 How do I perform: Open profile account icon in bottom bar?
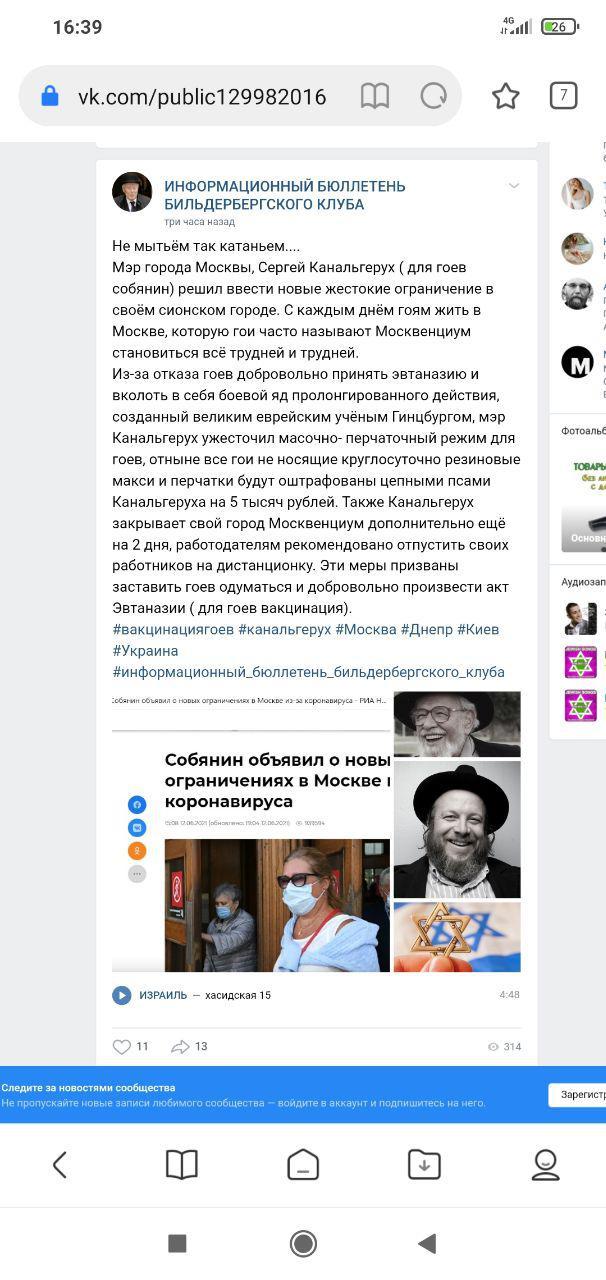click(x=545, y=1164)
